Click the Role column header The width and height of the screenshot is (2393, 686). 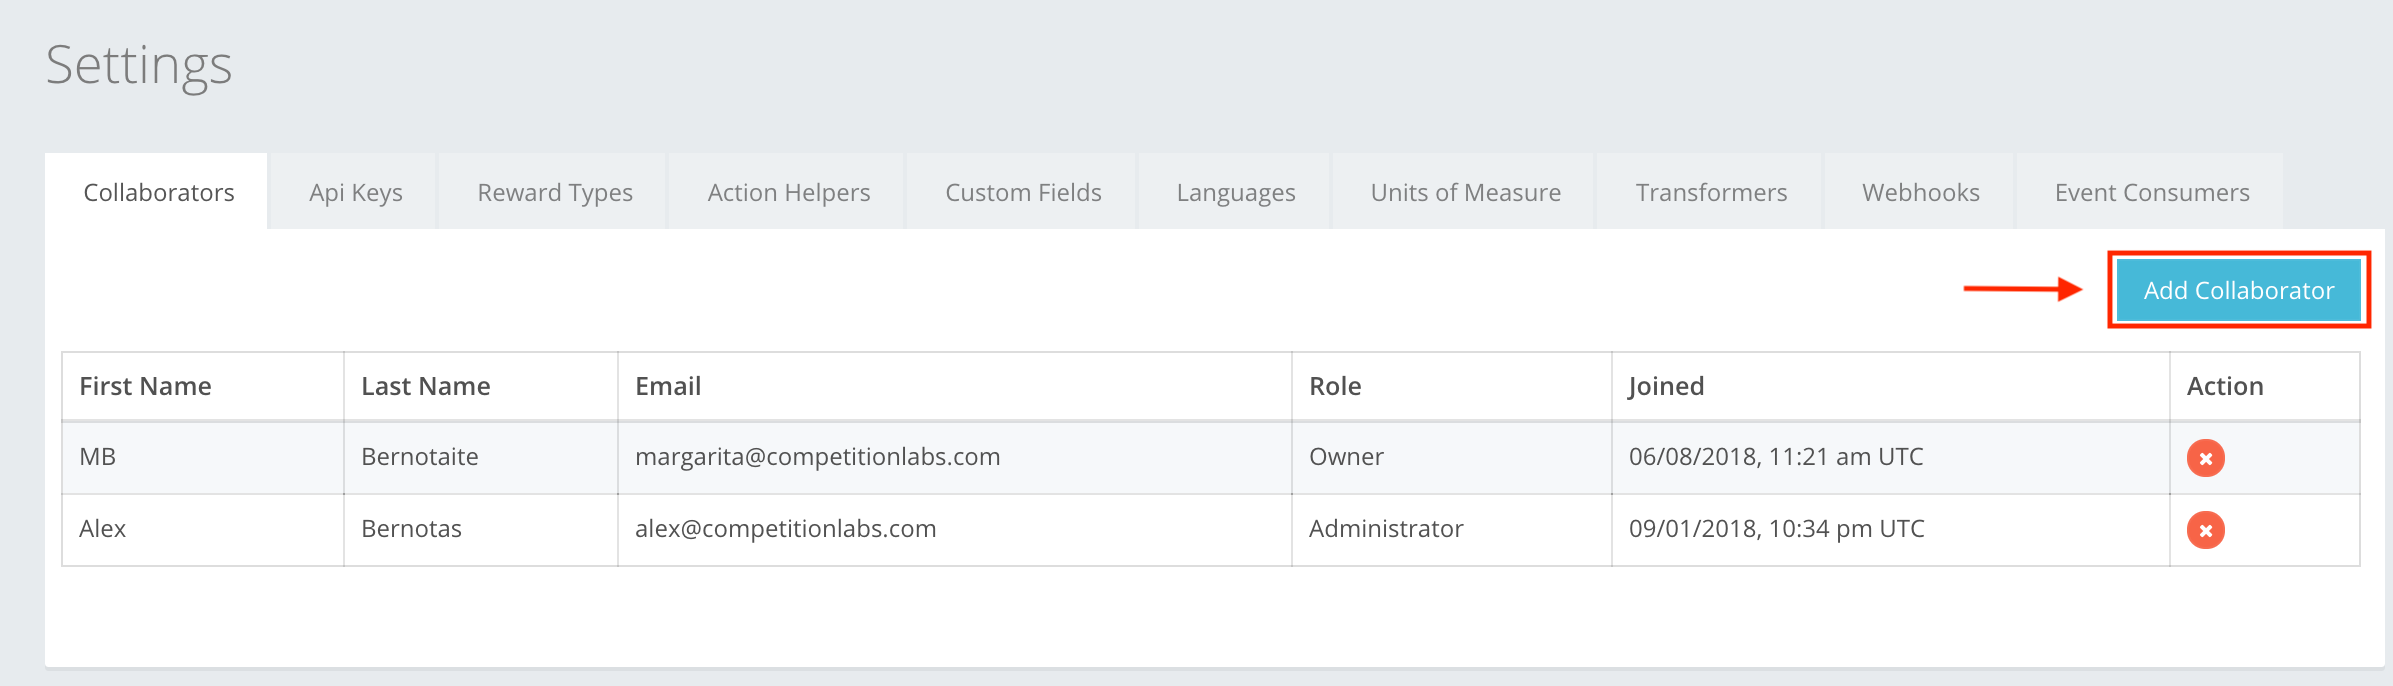(x=1335, y=386)
